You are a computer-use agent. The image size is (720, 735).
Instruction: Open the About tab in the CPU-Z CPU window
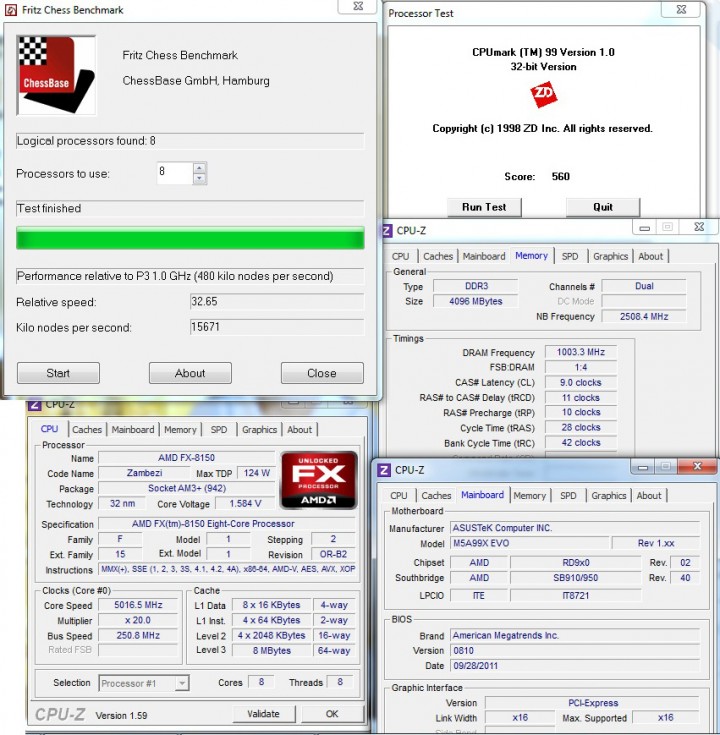(300, 429)
